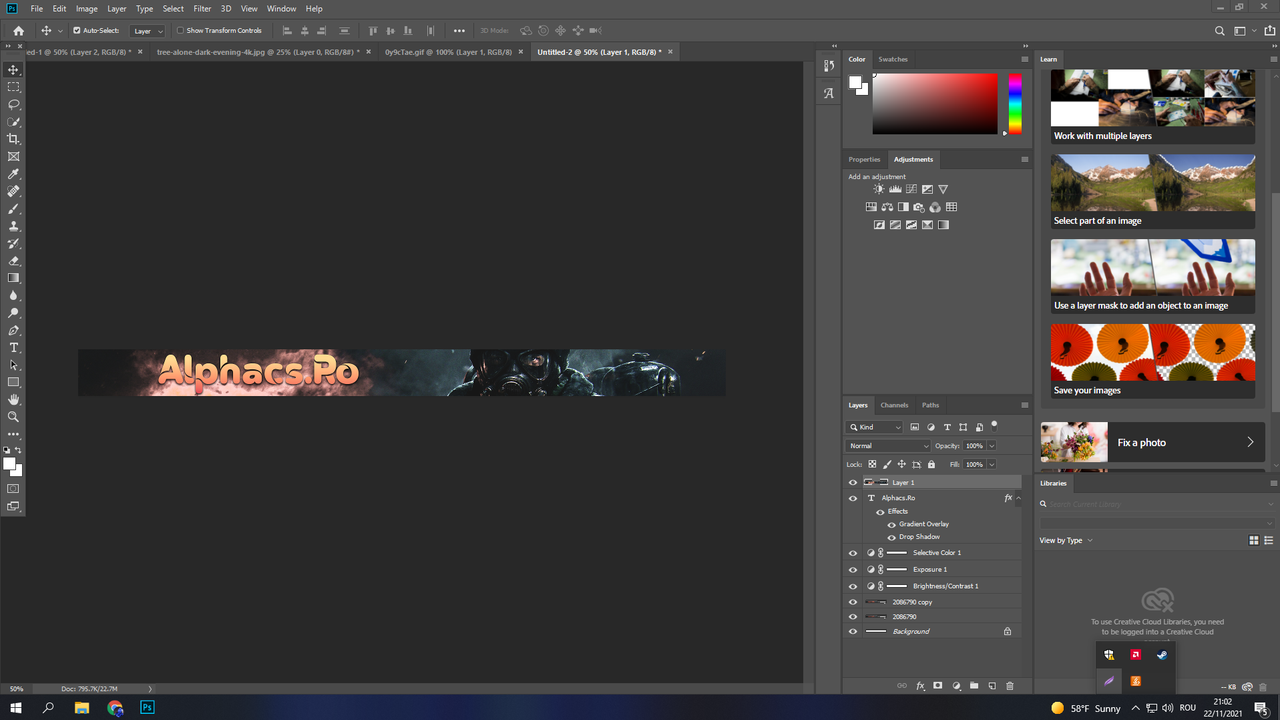
Task: Select the Move tool in the toolbar
Action: click(13, 69)
